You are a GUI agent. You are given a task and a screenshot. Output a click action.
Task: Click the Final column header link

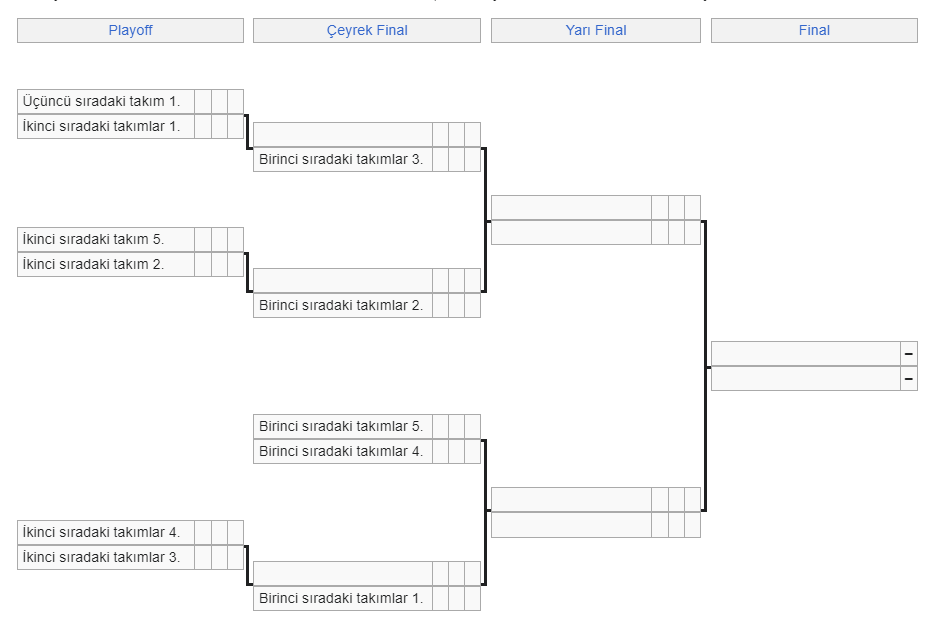[x=814, y=31]
